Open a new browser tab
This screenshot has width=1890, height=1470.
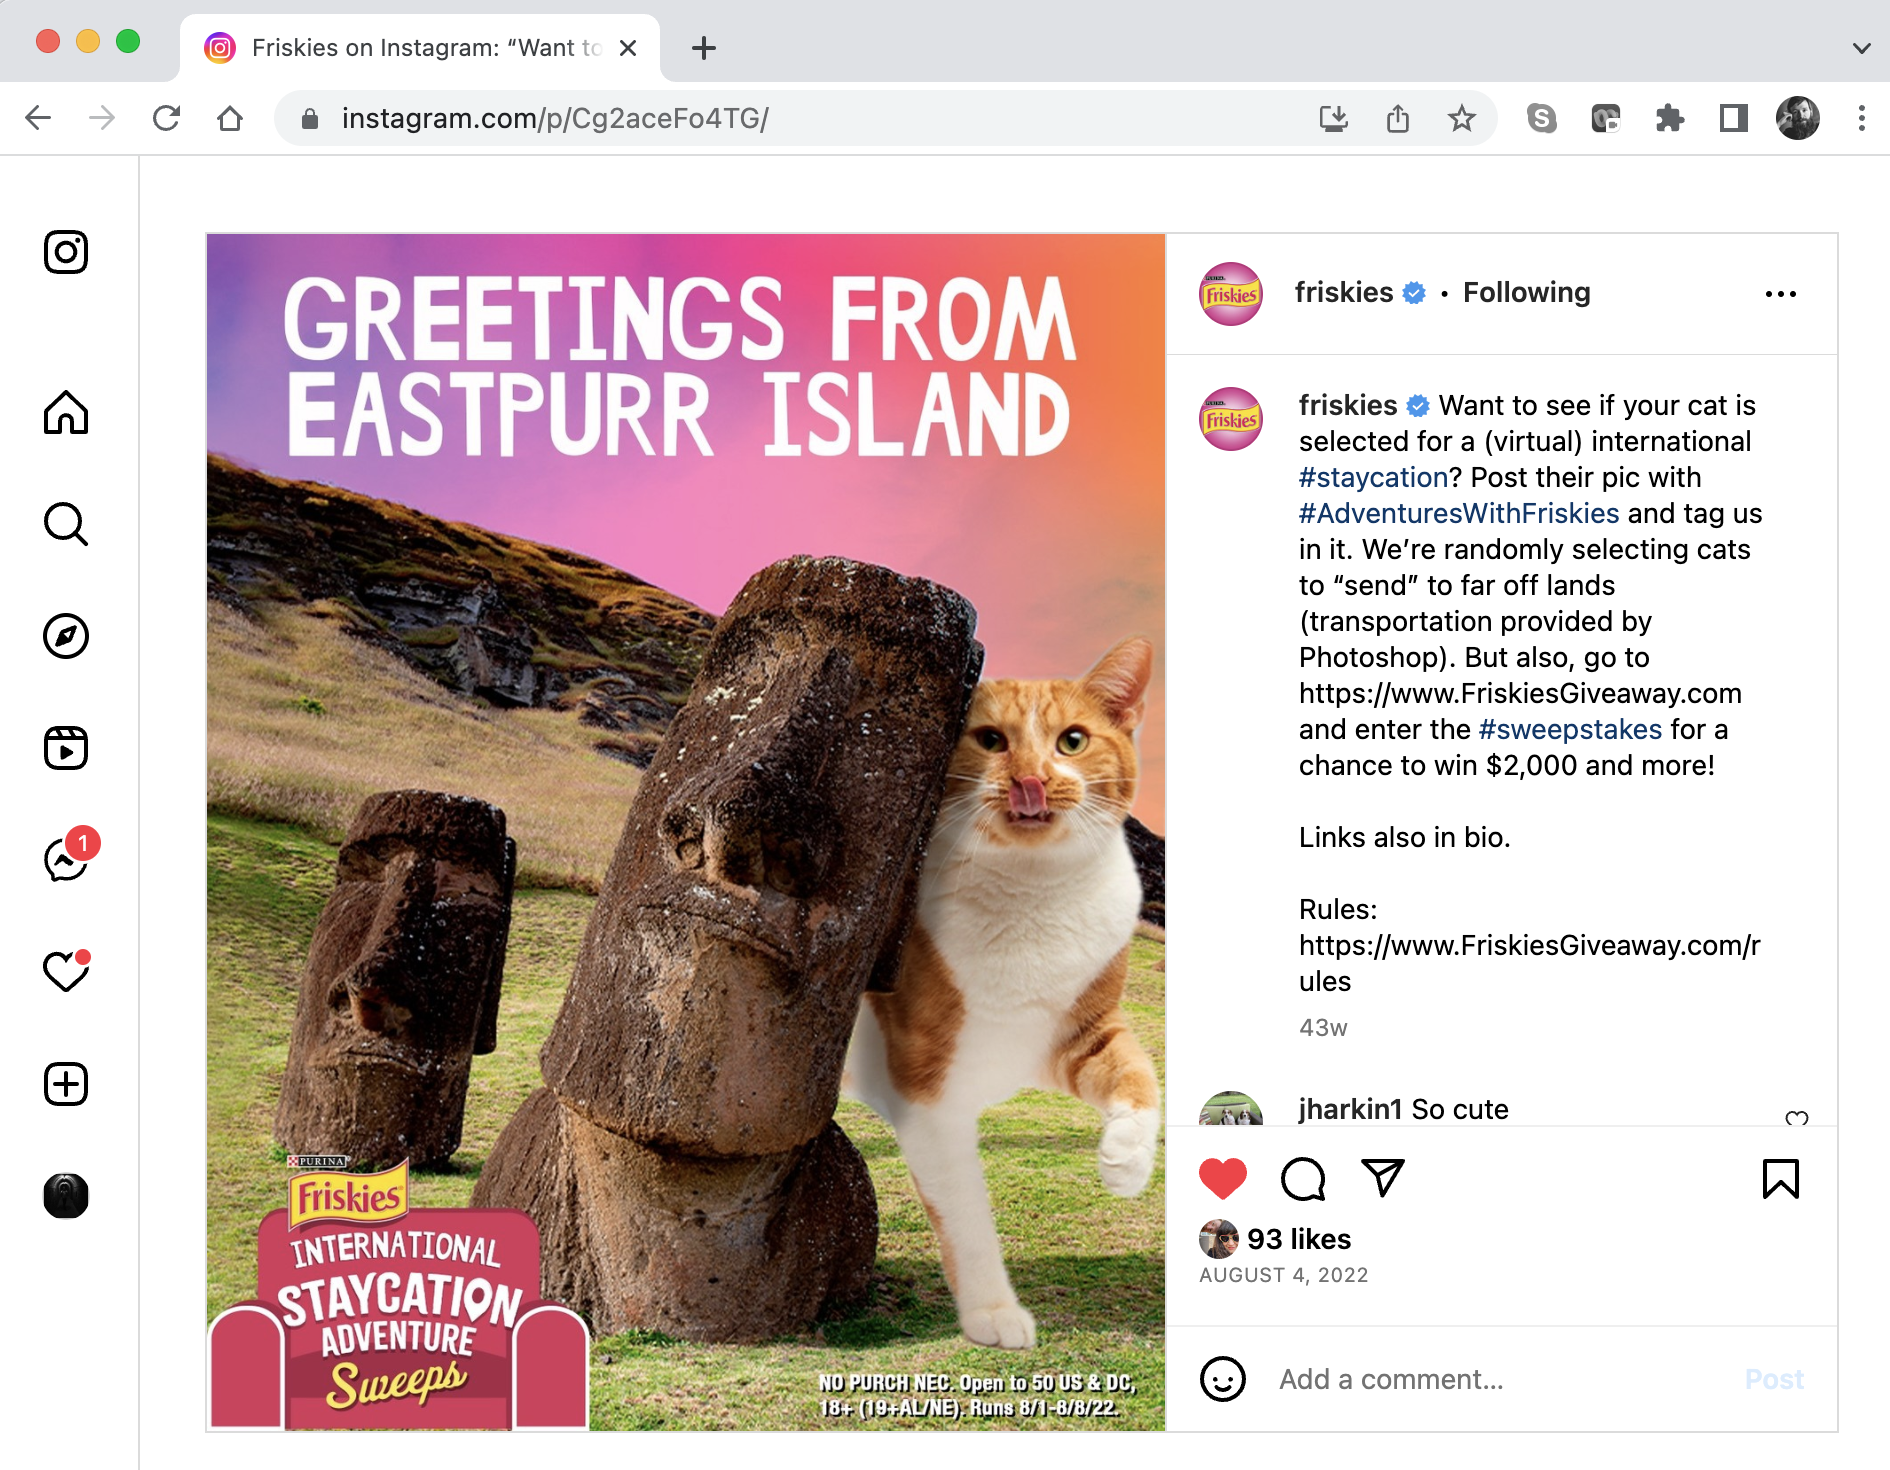704,48
